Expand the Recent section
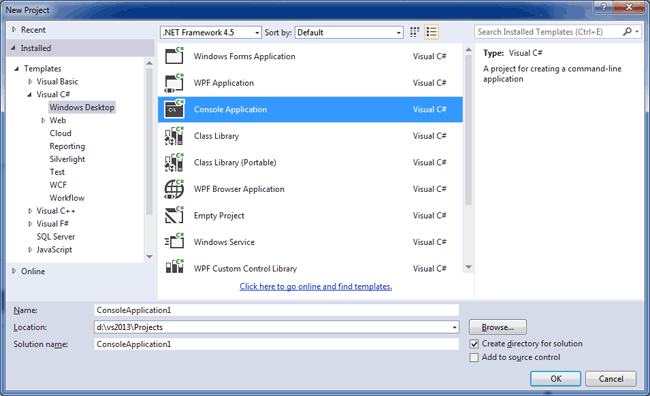This screenshot has height=396, width=650. [14, 30]
